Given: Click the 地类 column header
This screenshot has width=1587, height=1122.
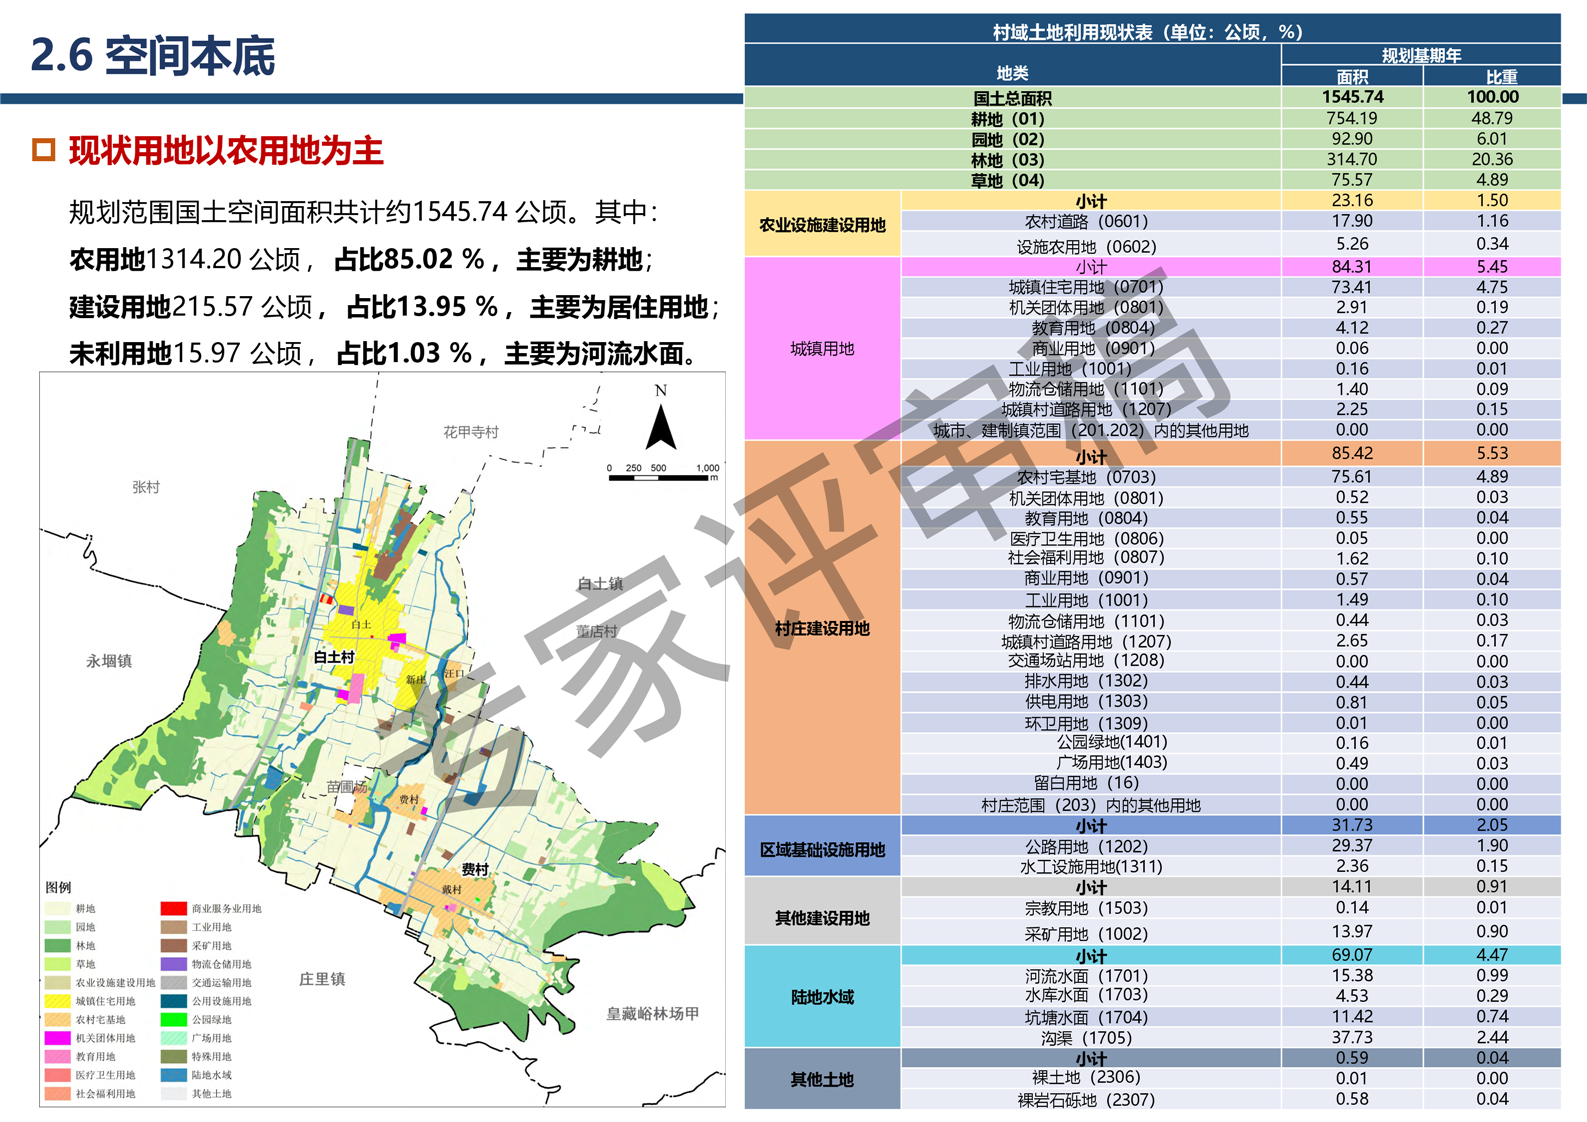Looking at the screenshot, I should [1012, 73].
